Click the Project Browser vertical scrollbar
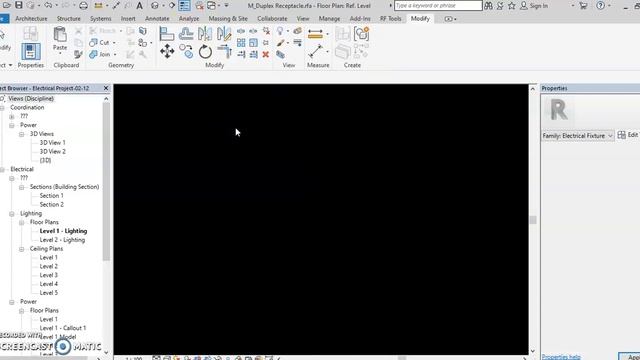The width and height of the screenshot is (640, 360). pyautogui.click(x=106, y=182)
